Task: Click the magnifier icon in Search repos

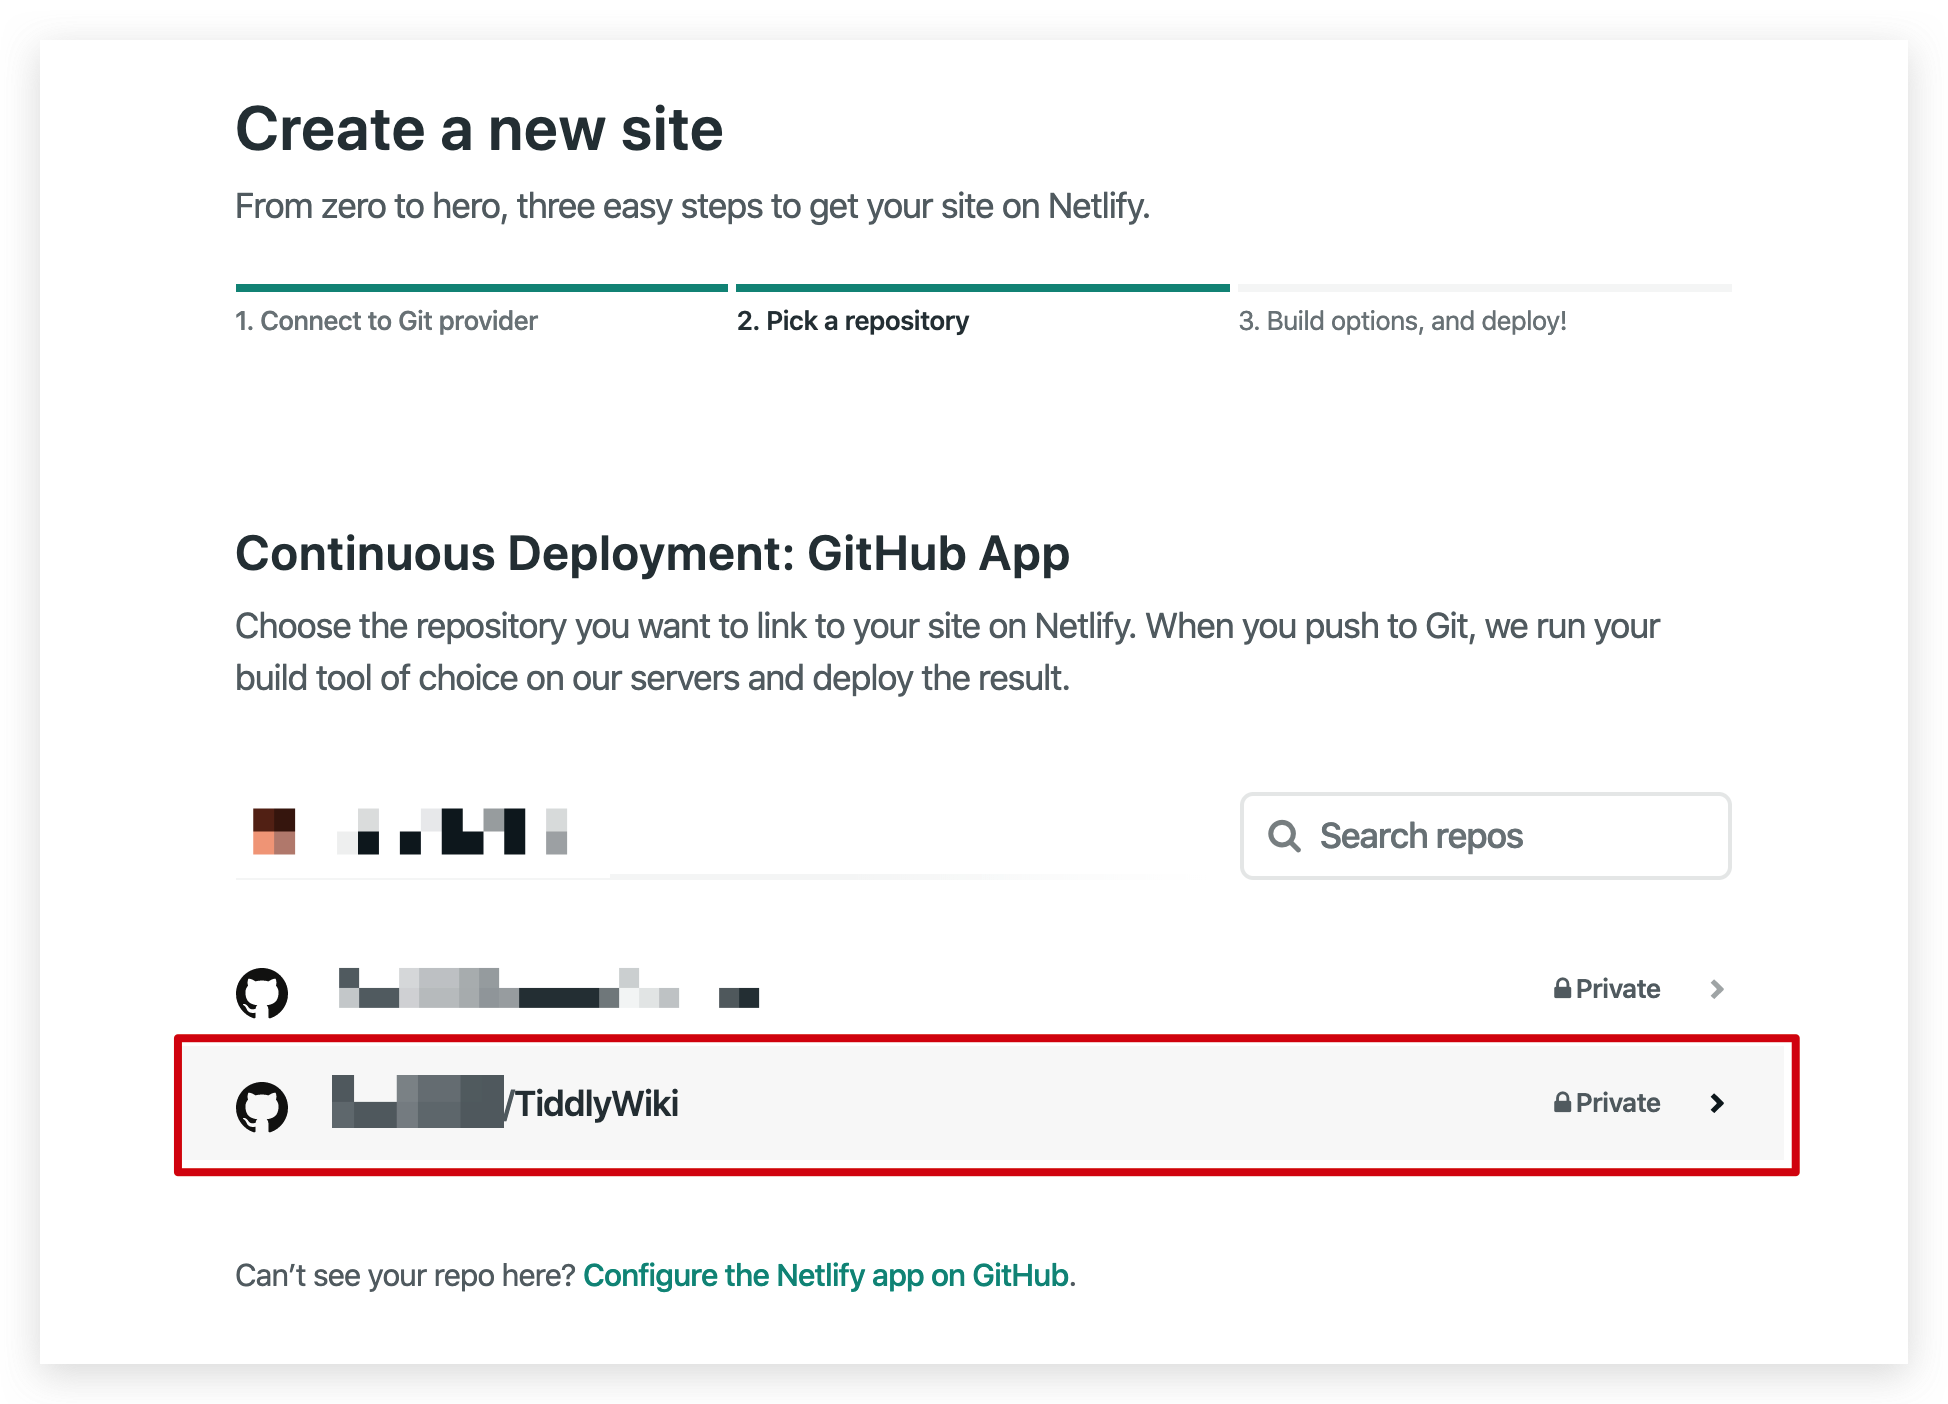Action: coord(1284,836)
